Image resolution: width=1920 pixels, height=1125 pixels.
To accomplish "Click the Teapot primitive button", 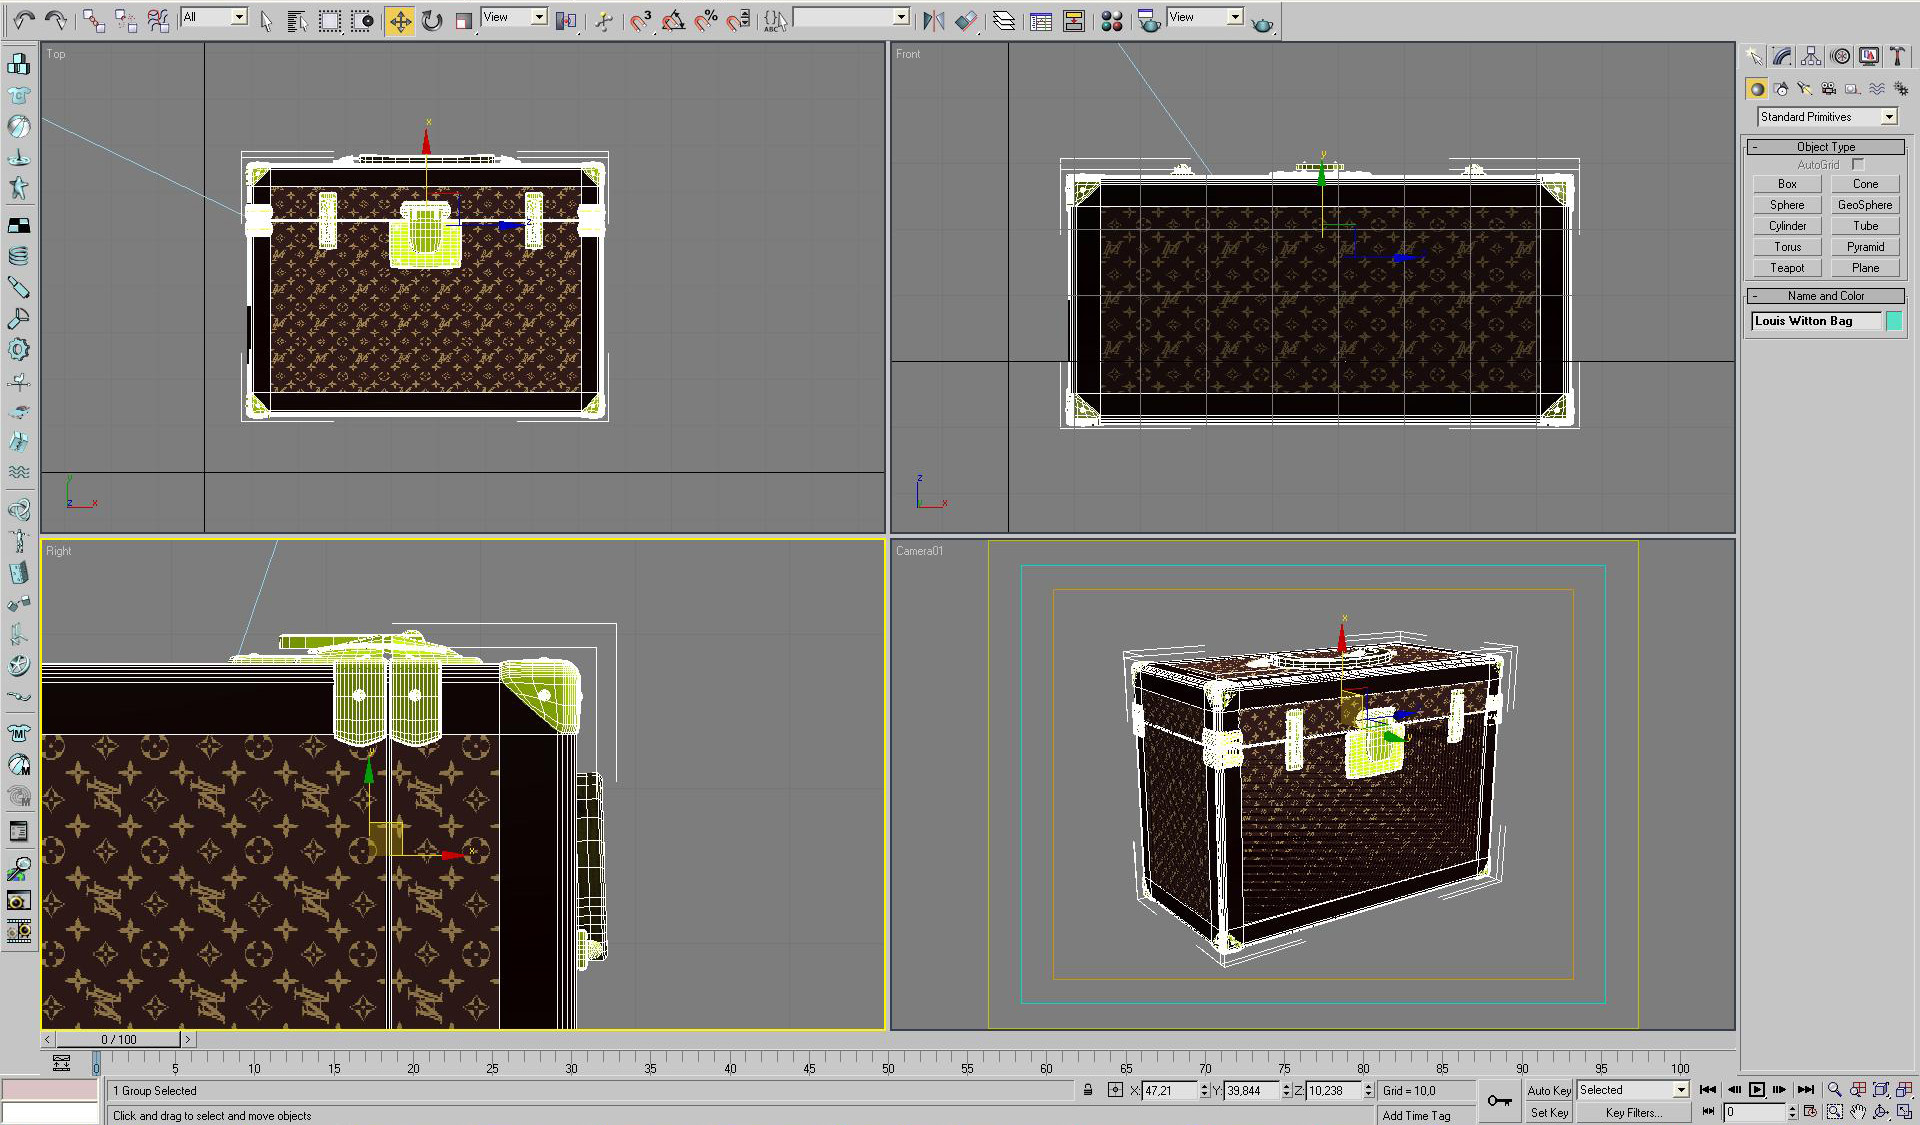I will click(x=1787, y=268).
